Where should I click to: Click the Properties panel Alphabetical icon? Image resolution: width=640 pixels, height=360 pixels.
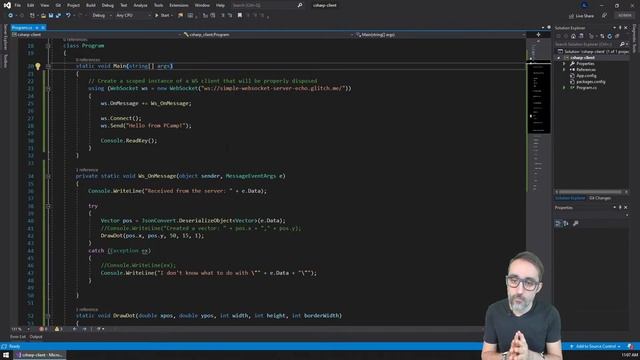point(566,224)
